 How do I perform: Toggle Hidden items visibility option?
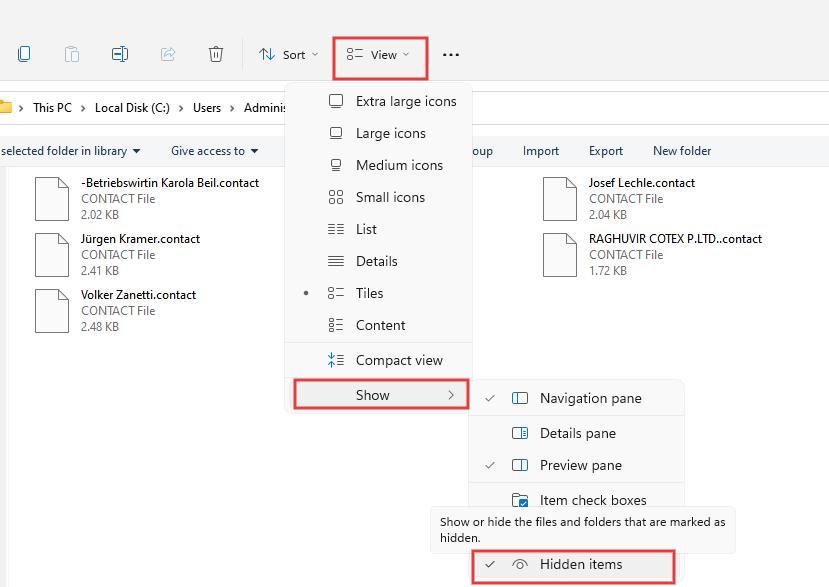580,564
